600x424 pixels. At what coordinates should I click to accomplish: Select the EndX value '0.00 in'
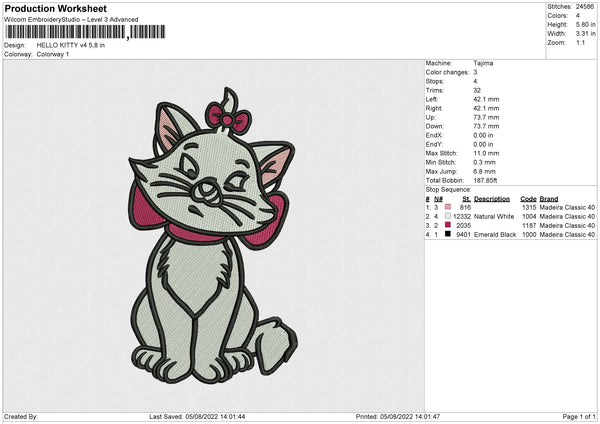[x=483, y=135]
